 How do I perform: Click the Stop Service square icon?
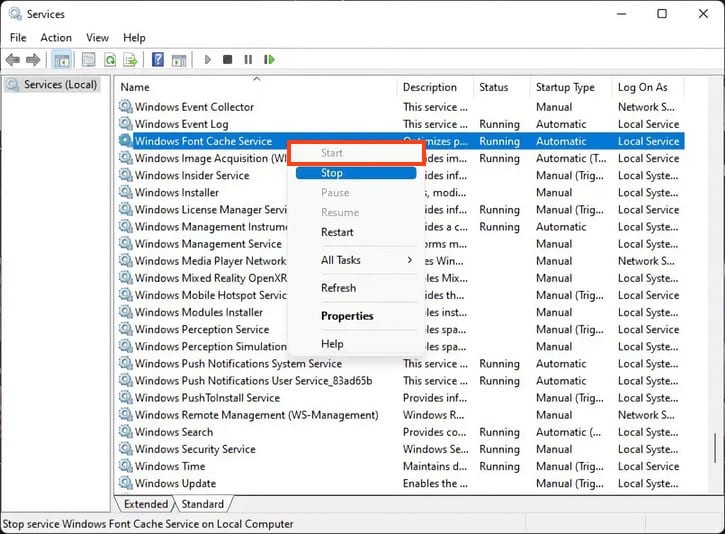point(228,60)
